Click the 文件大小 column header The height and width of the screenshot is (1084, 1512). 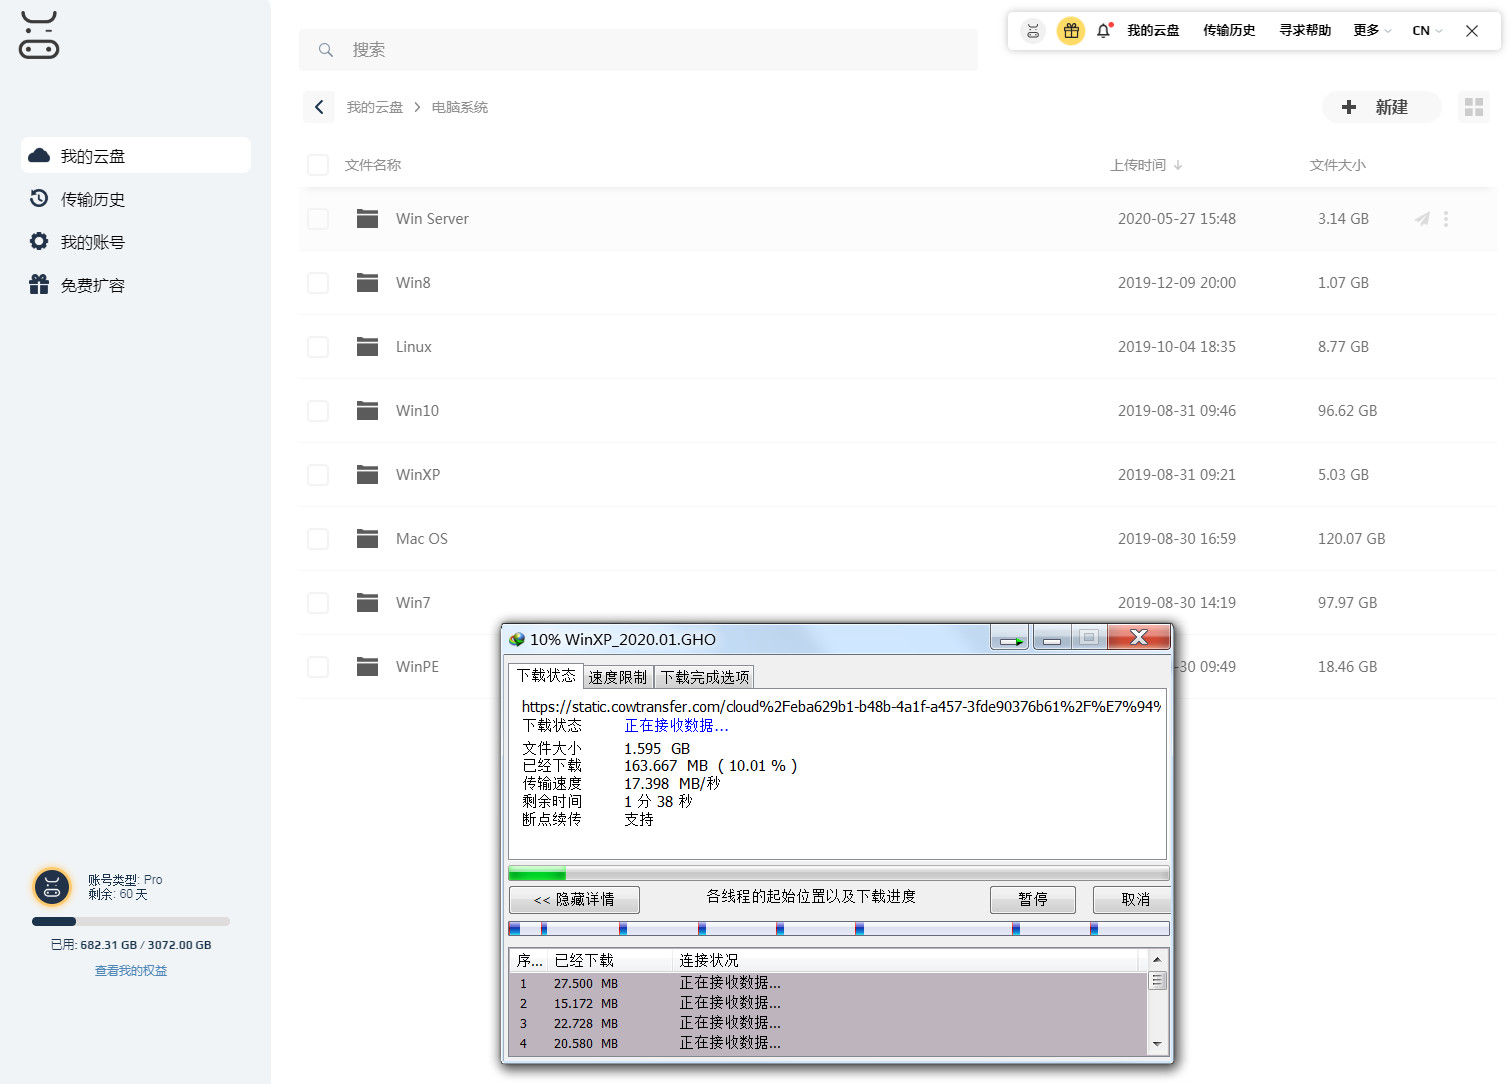click(1337, 165)
